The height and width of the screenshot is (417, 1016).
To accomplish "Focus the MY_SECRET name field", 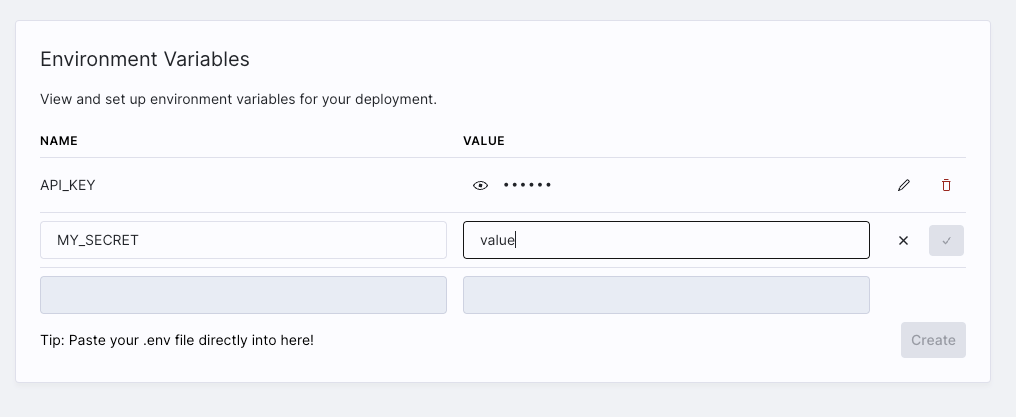I will [x=243, y=240].
